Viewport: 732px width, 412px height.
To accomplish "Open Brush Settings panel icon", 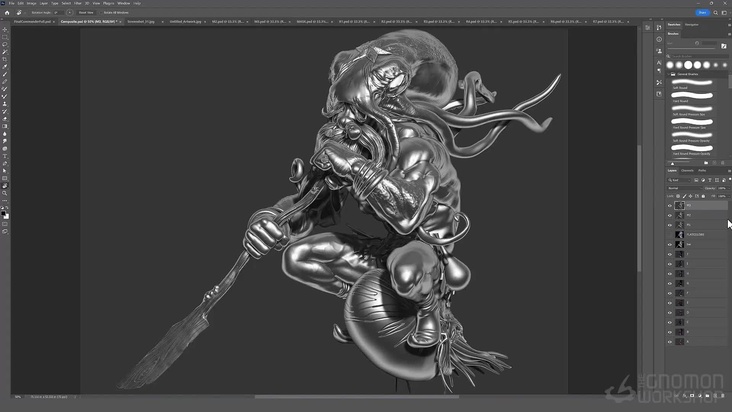I will click(724, 46).
